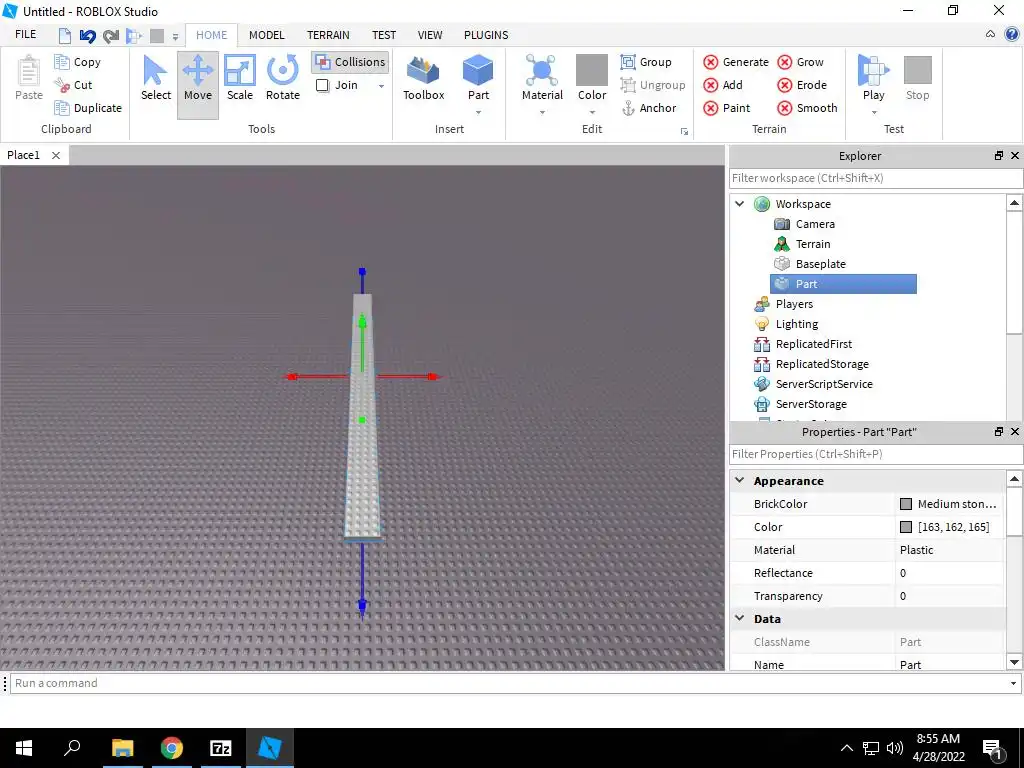Viewport: 1024px width, 768px height.
Task: Click the New file icon
Action: (65, 36)
